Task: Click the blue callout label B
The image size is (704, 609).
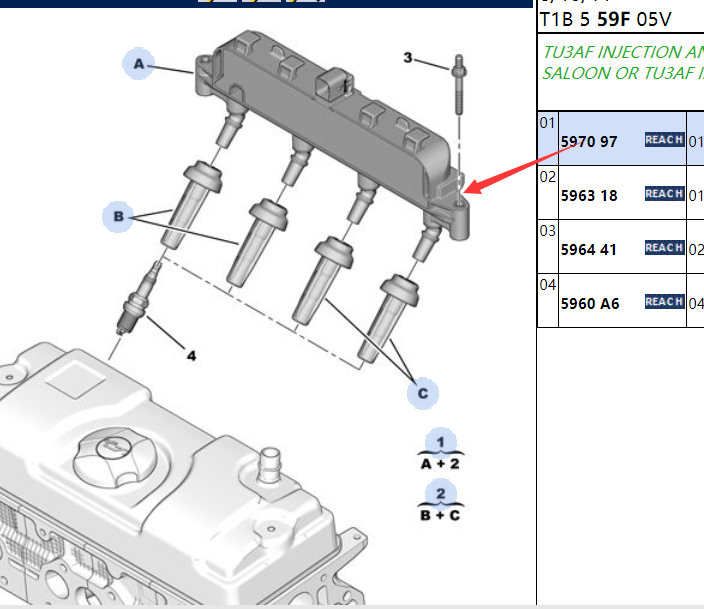Action: 118,216
